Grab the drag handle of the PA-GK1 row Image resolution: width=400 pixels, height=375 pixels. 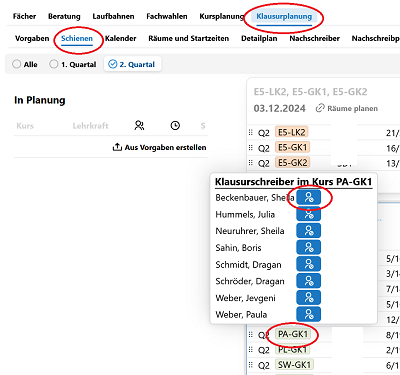[x=251, y=334]
